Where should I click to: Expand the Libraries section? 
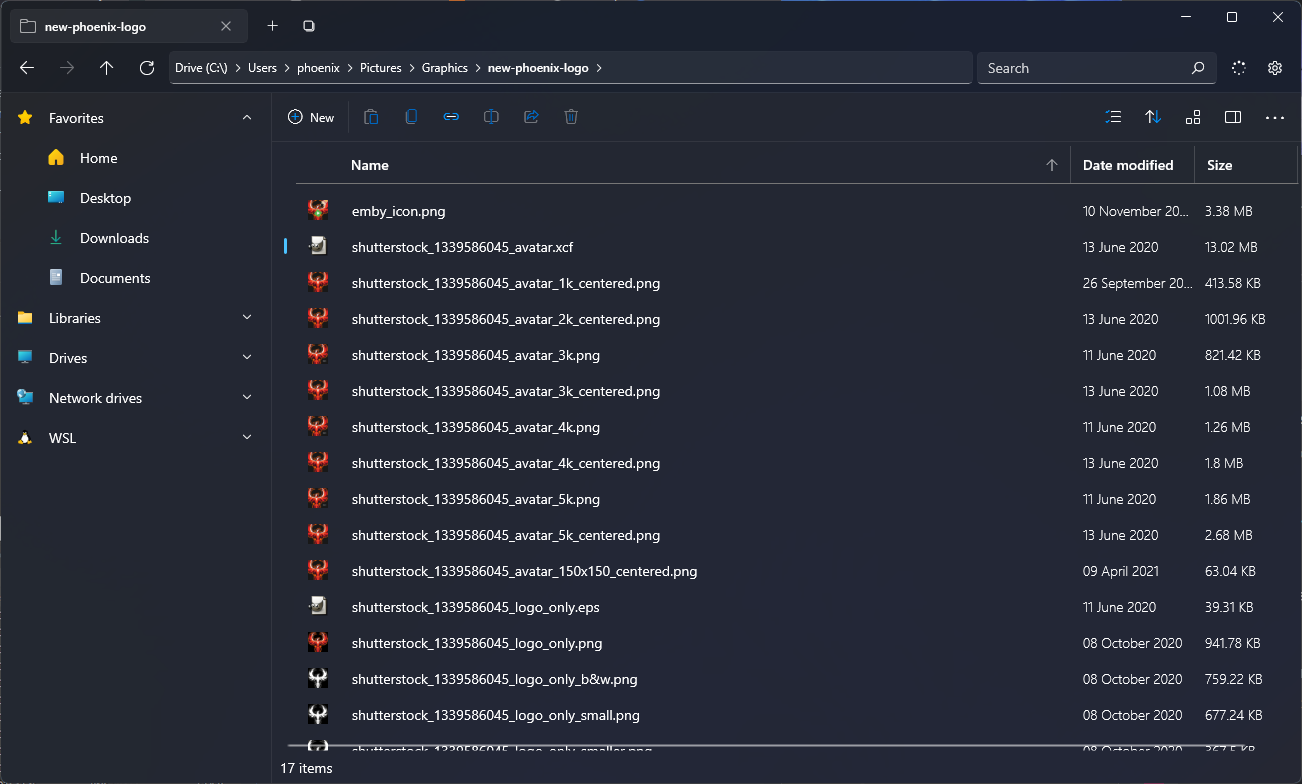point(247,318)
